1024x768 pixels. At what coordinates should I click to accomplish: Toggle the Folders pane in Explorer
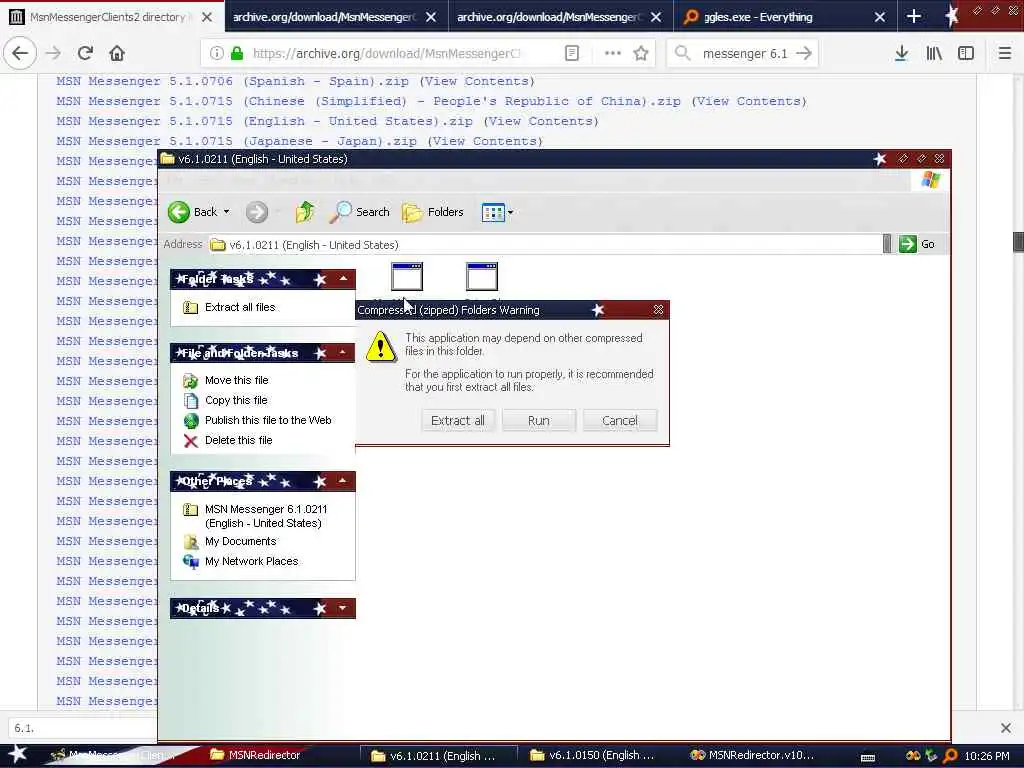coord(432,212)
